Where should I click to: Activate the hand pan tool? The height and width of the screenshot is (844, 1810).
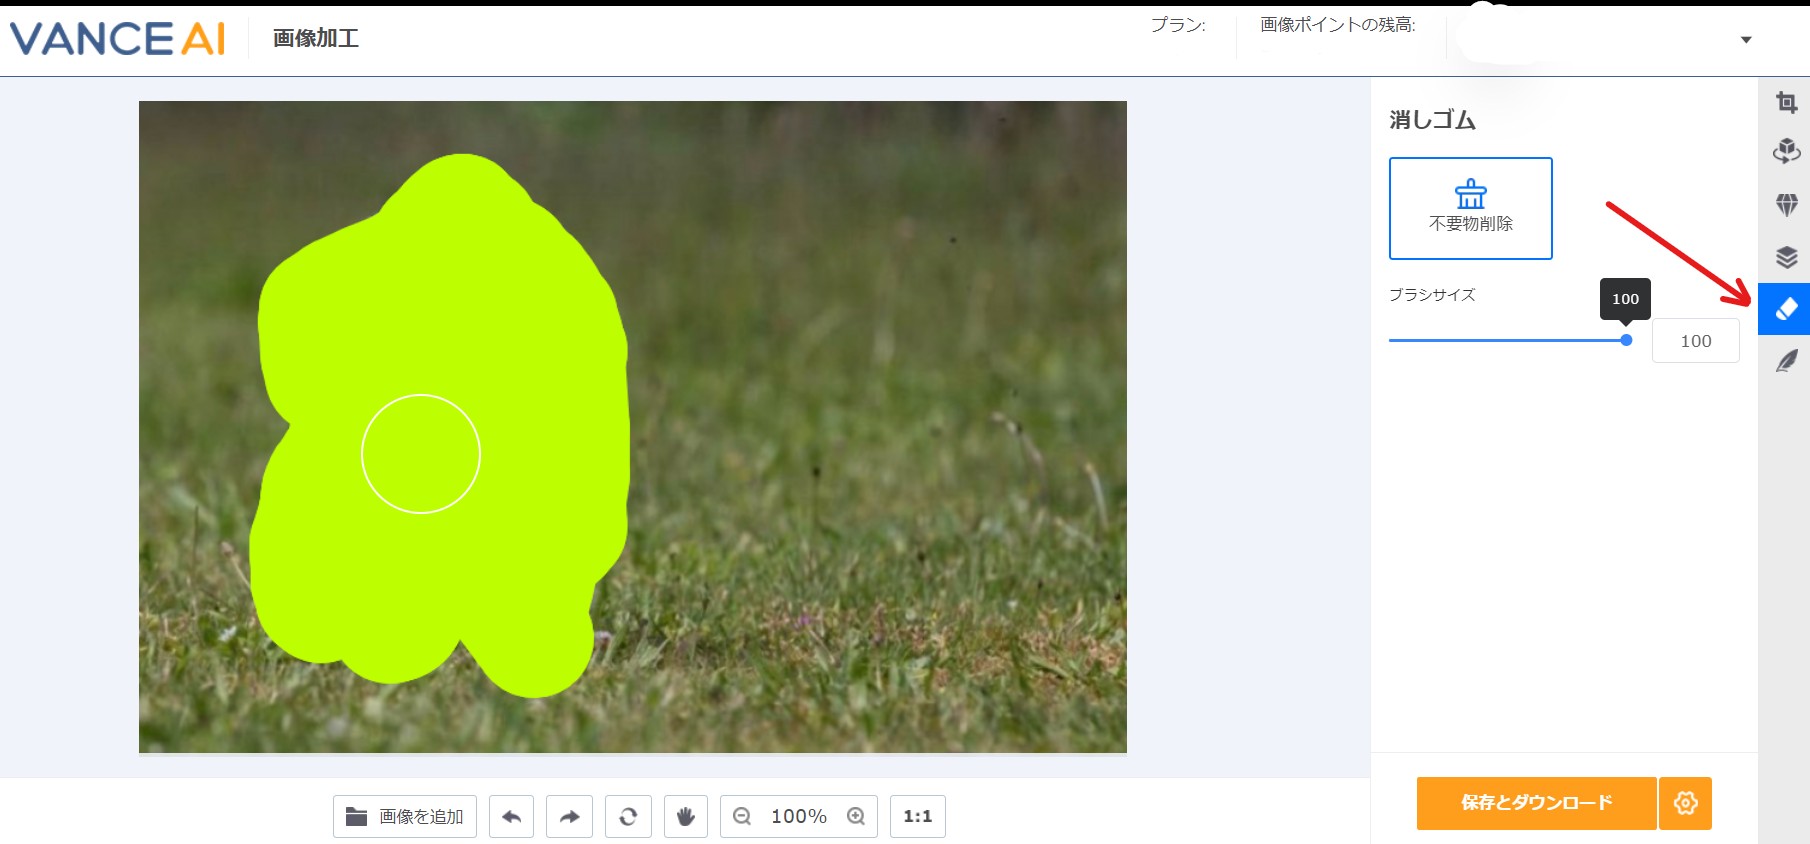pyautogui.click(x=686, y=817)
